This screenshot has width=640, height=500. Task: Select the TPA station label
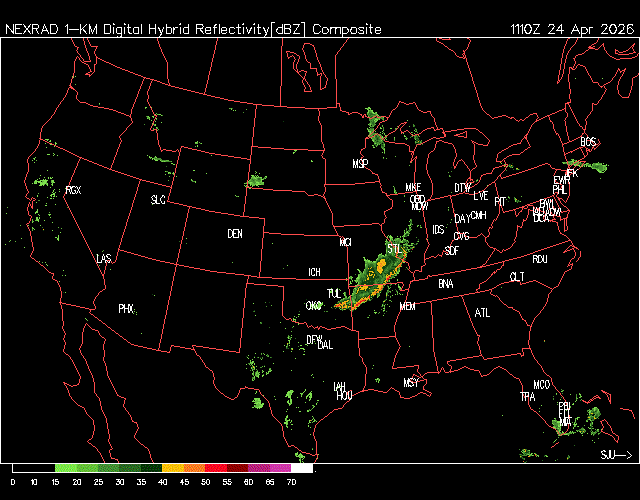click(527, 397)
